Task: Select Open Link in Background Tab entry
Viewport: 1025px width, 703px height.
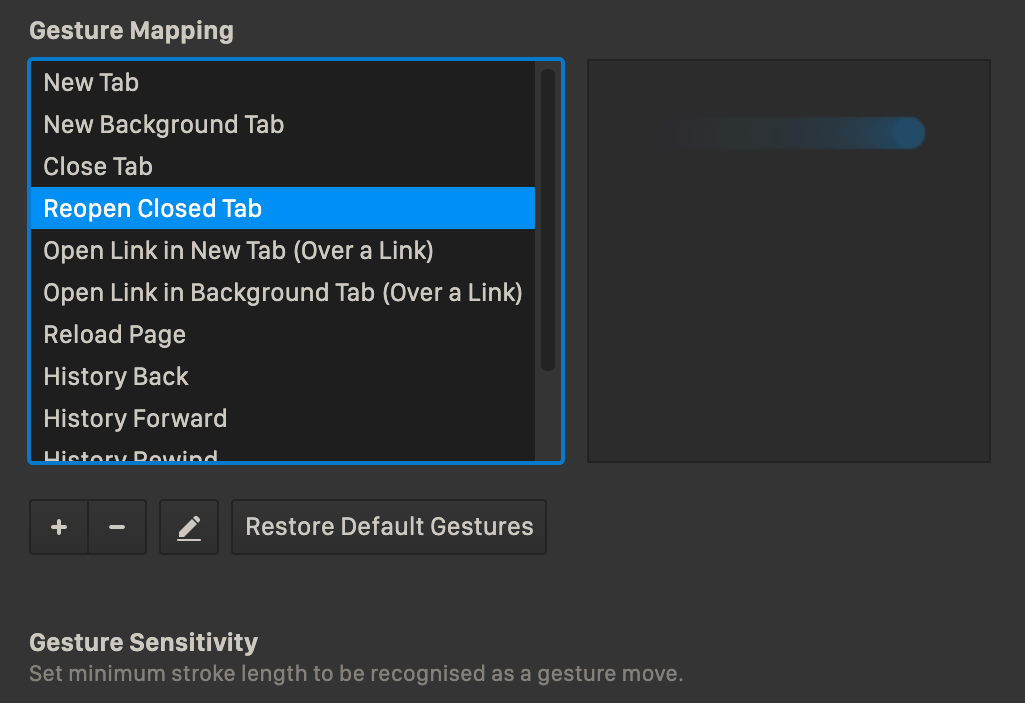Action: point(283,292)
